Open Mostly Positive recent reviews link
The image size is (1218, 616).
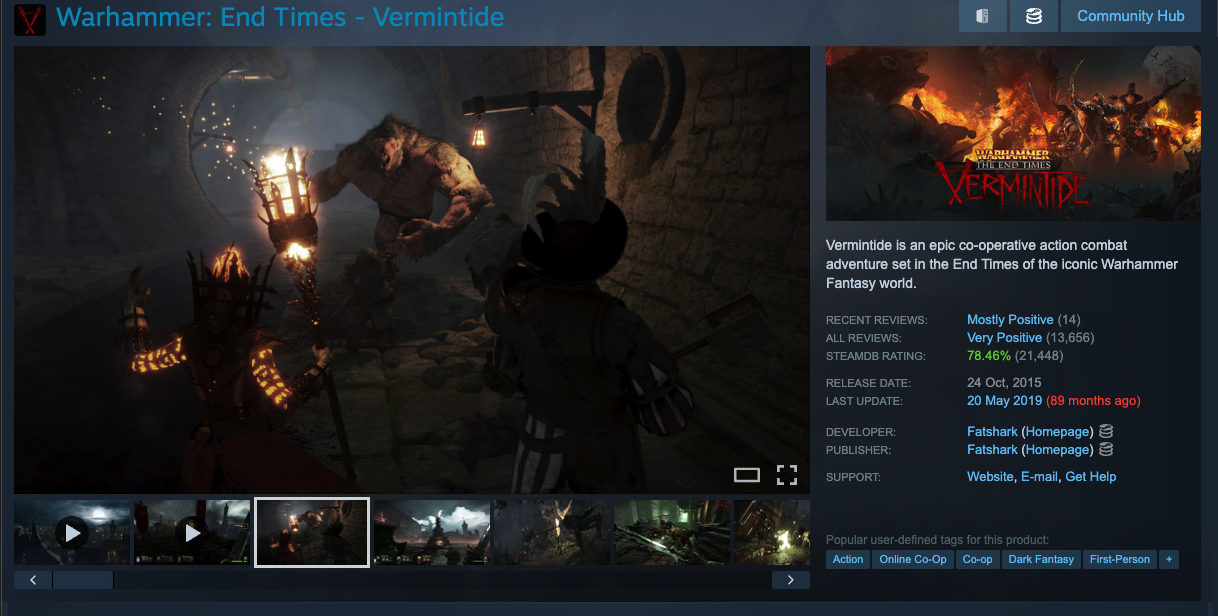tap(1010, 320)
